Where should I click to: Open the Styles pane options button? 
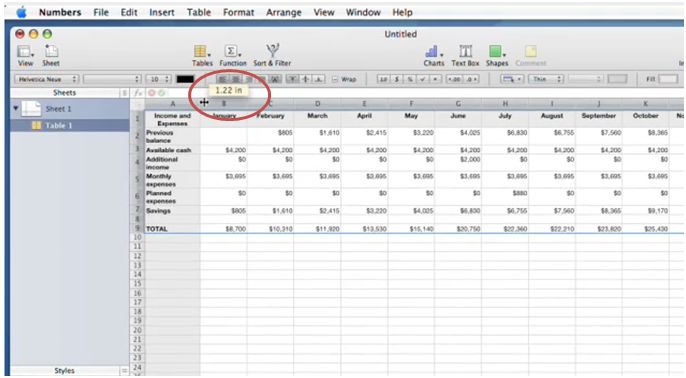coord(124,371)
